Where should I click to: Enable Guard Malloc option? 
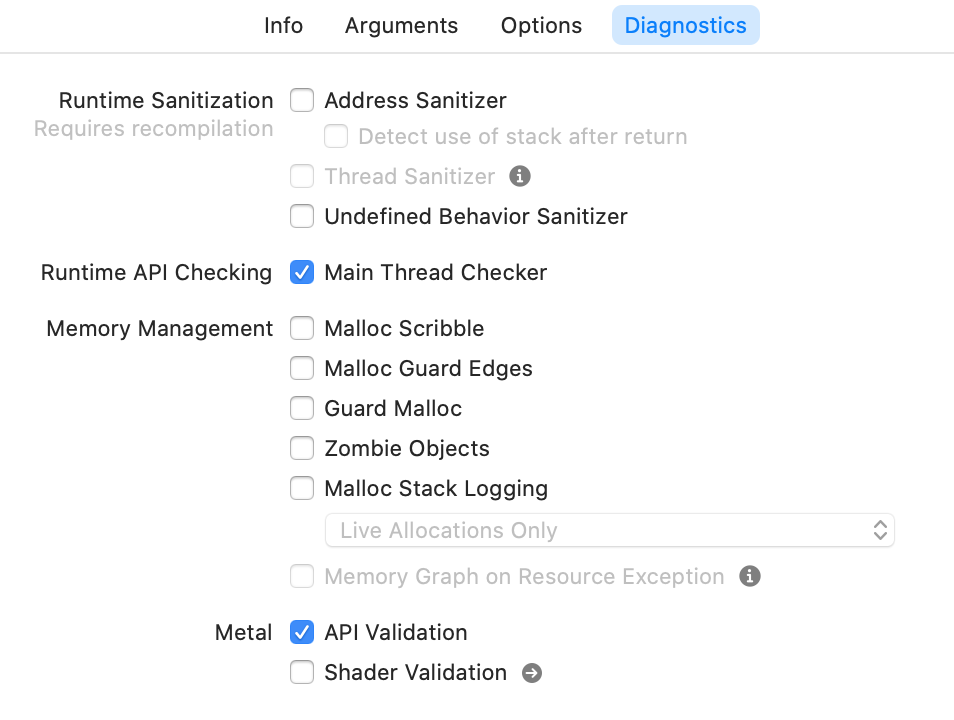pyautogui.click(x=302, y=409)
